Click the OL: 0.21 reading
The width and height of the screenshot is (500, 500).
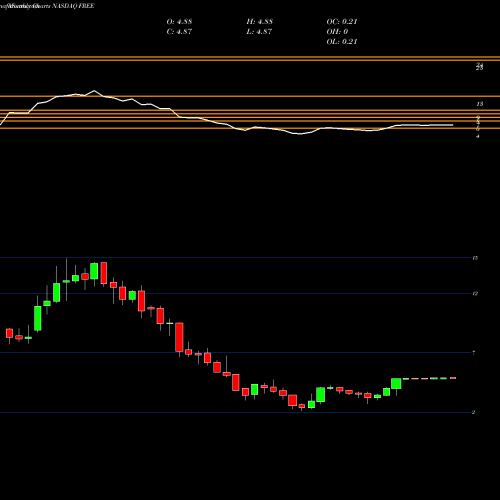[x=342, y=42]
